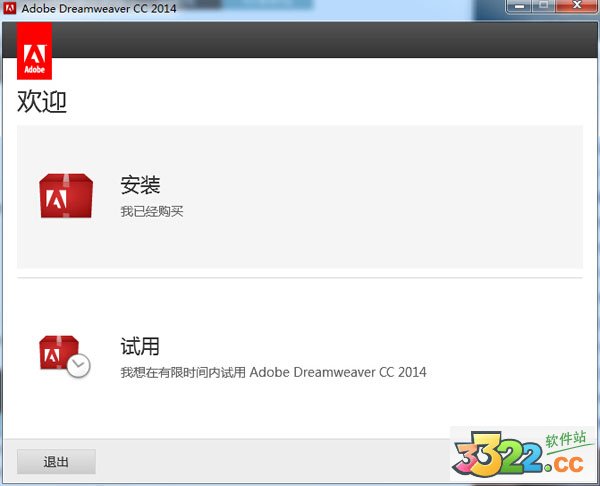This screenshot has width=600, height=486.
Task: Click the trial description mentioning Adobe Dreamweaver CC 2014
Action: click(273, 372)
